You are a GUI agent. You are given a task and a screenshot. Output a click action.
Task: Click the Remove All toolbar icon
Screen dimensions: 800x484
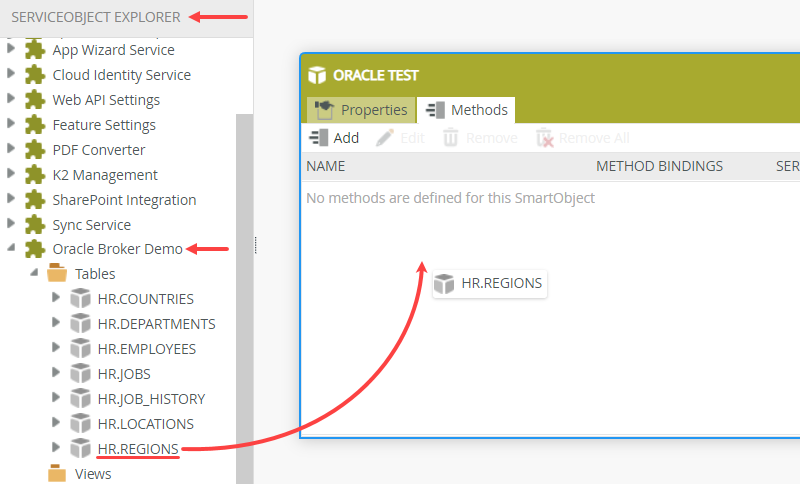(x=544, y=138)
